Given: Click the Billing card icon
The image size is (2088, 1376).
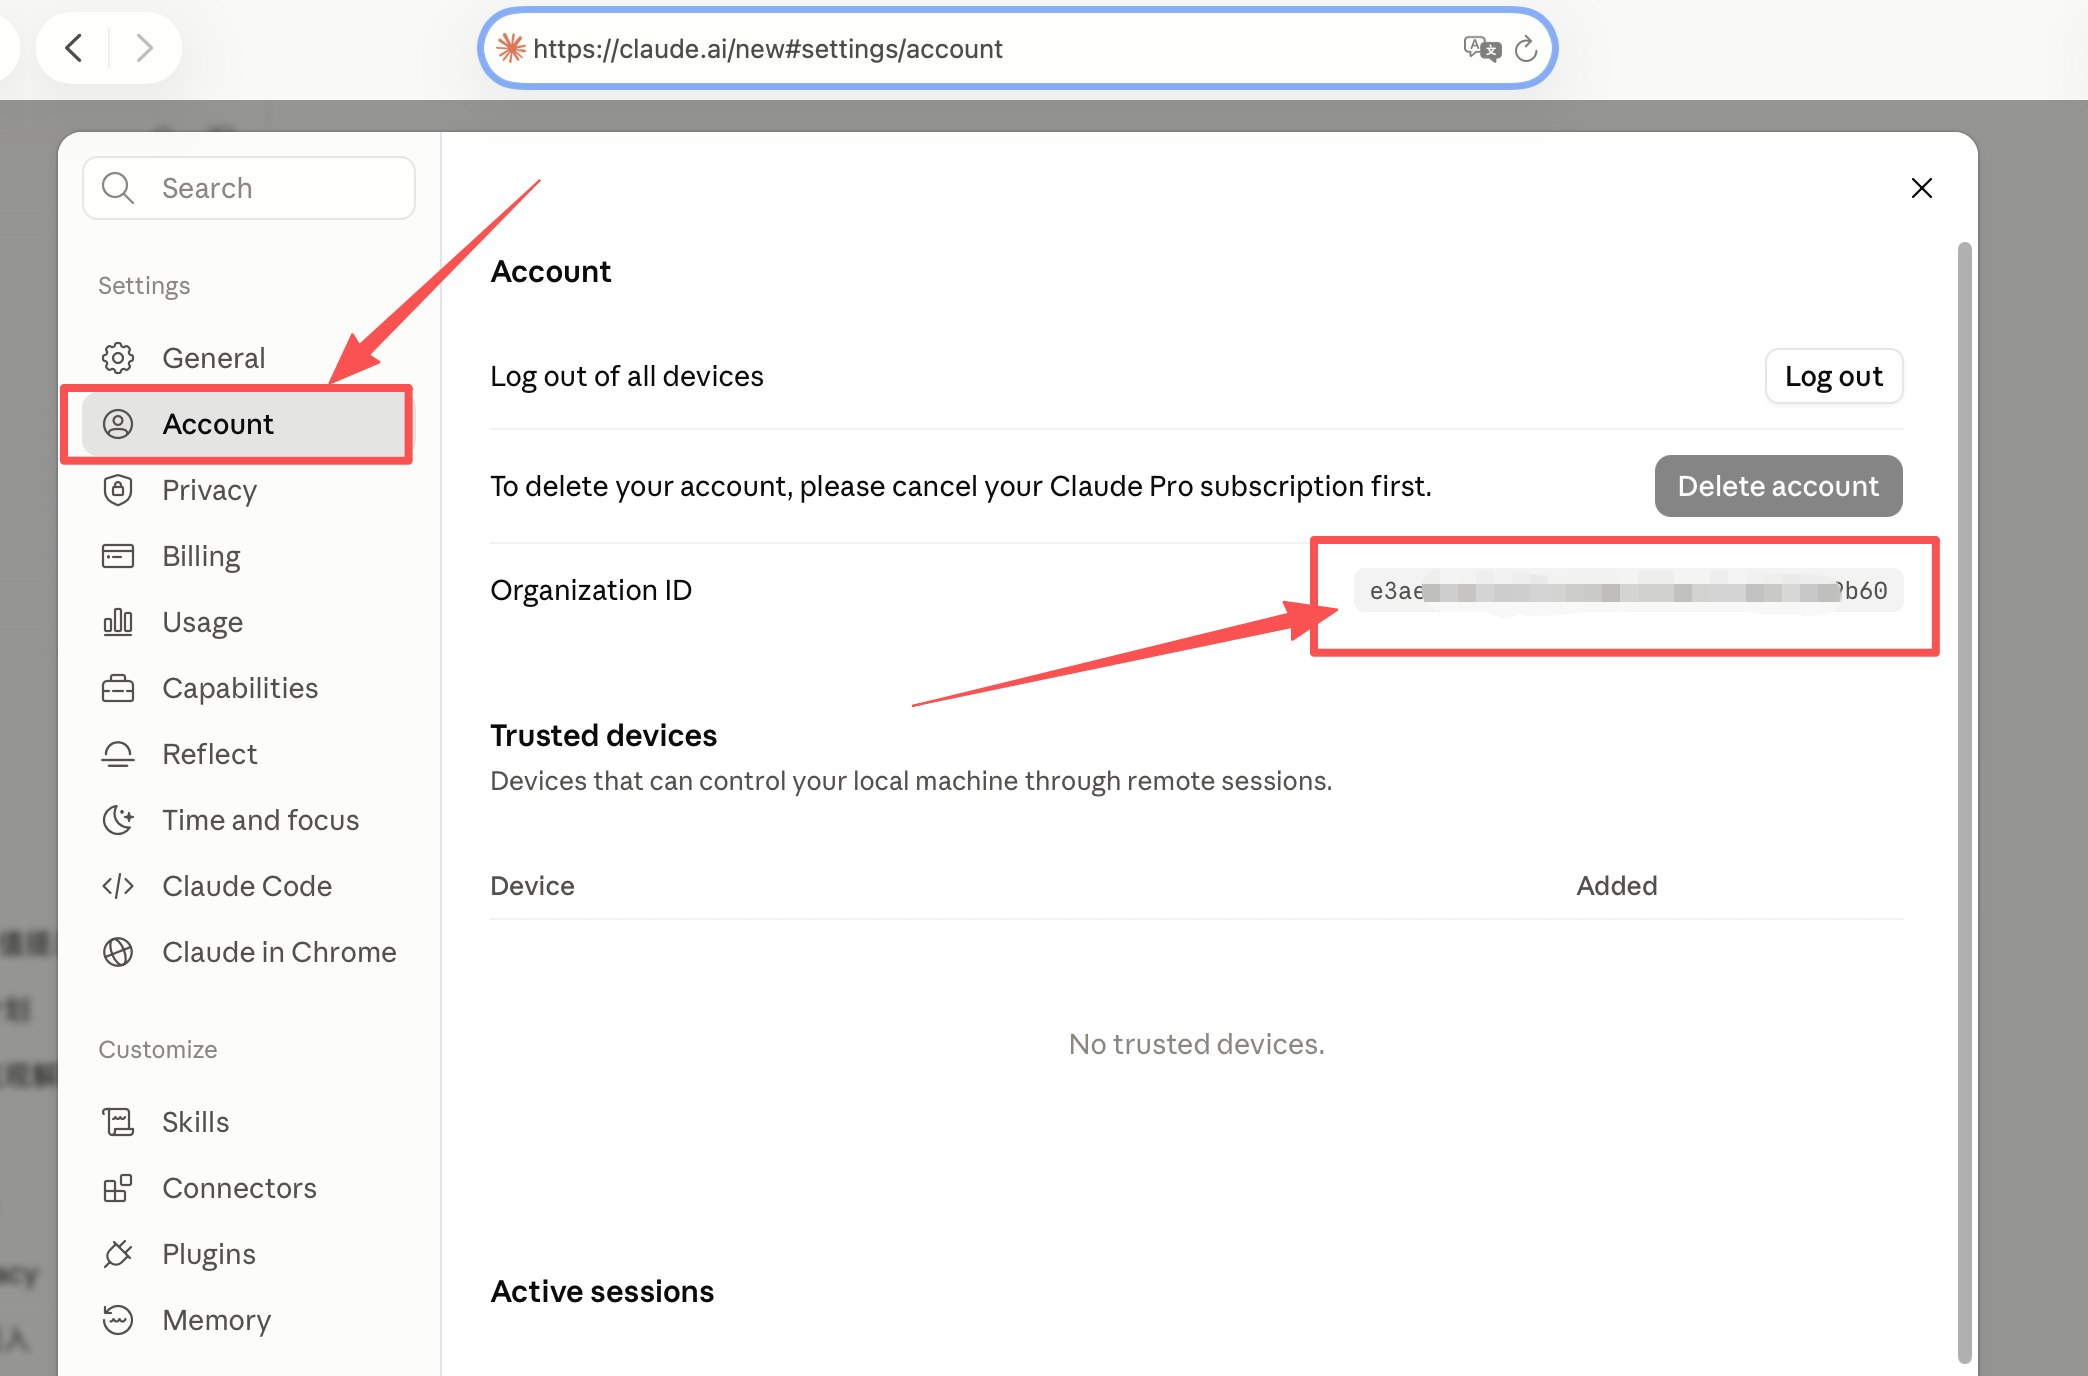Looking at the screenshot, I should tap(118, 556).
